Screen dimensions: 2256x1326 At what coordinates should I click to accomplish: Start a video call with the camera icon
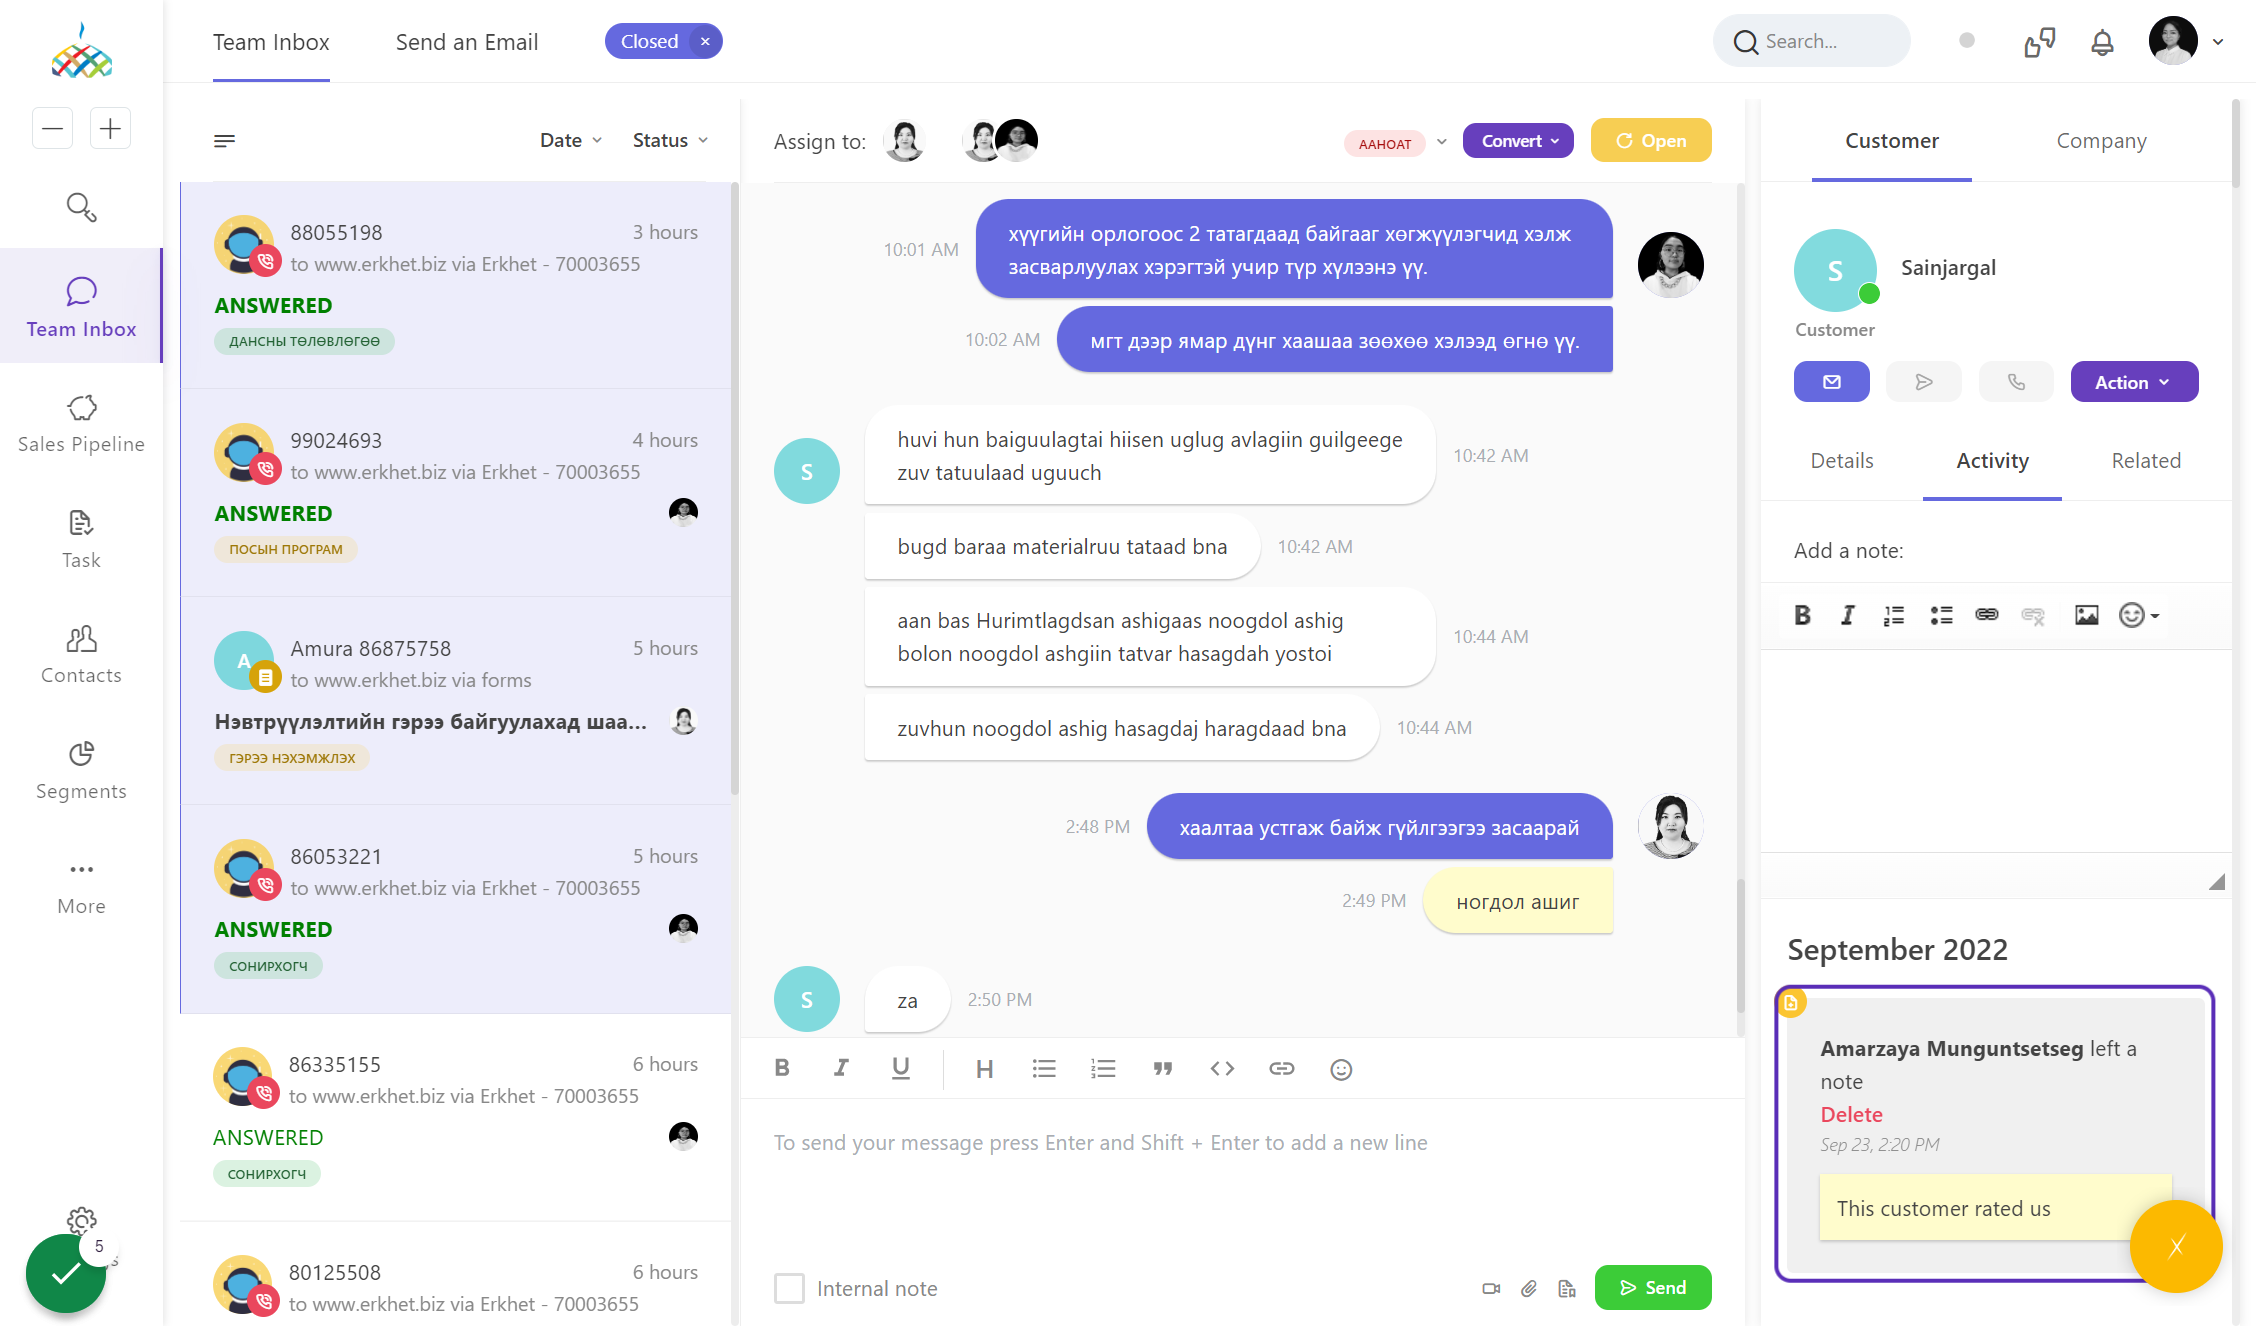coord(1491,1288)
